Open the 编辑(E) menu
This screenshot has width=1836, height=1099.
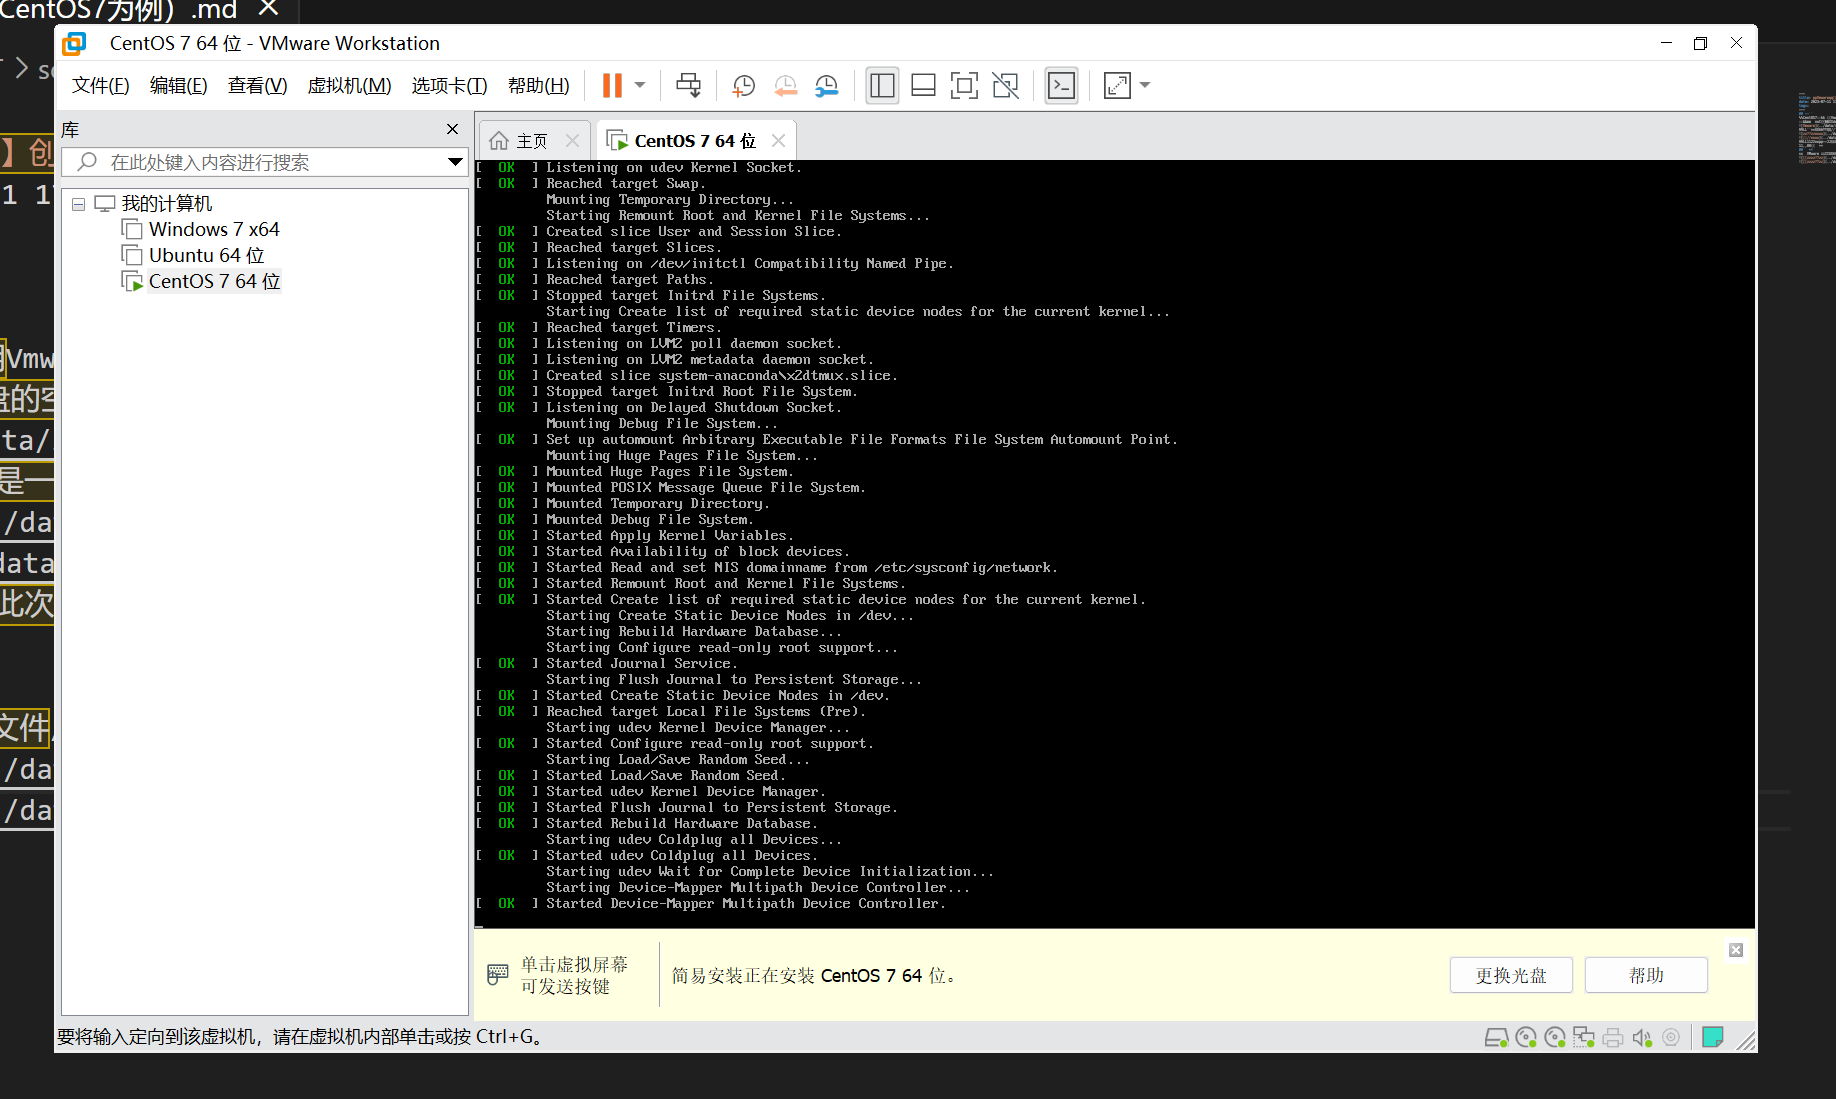[179, 86]
